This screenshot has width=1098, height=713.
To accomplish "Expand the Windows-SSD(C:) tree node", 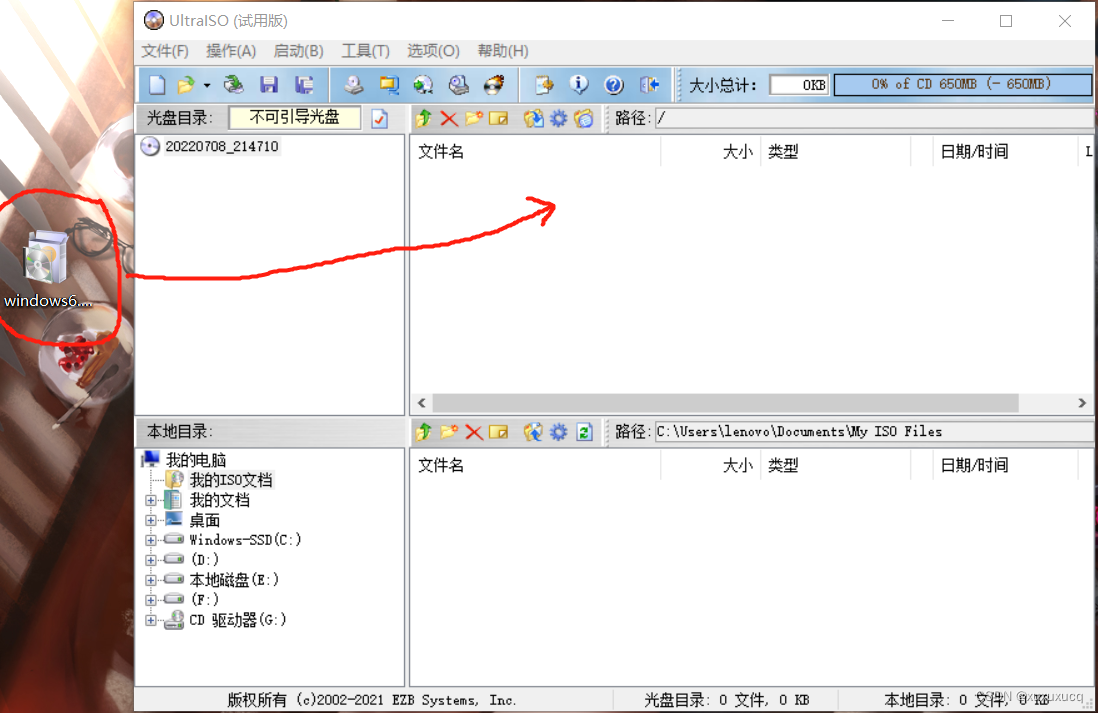I will click(151, 540).
